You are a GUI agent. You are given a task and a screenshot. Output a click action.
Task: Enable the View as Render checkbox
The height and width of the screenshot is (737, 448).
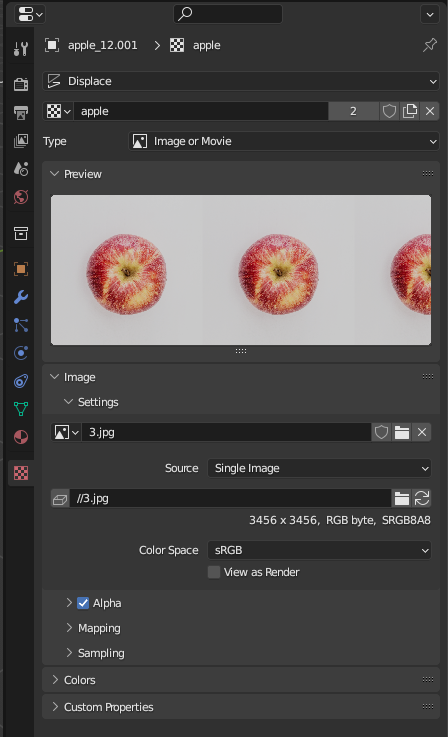[x=214, y=572]
